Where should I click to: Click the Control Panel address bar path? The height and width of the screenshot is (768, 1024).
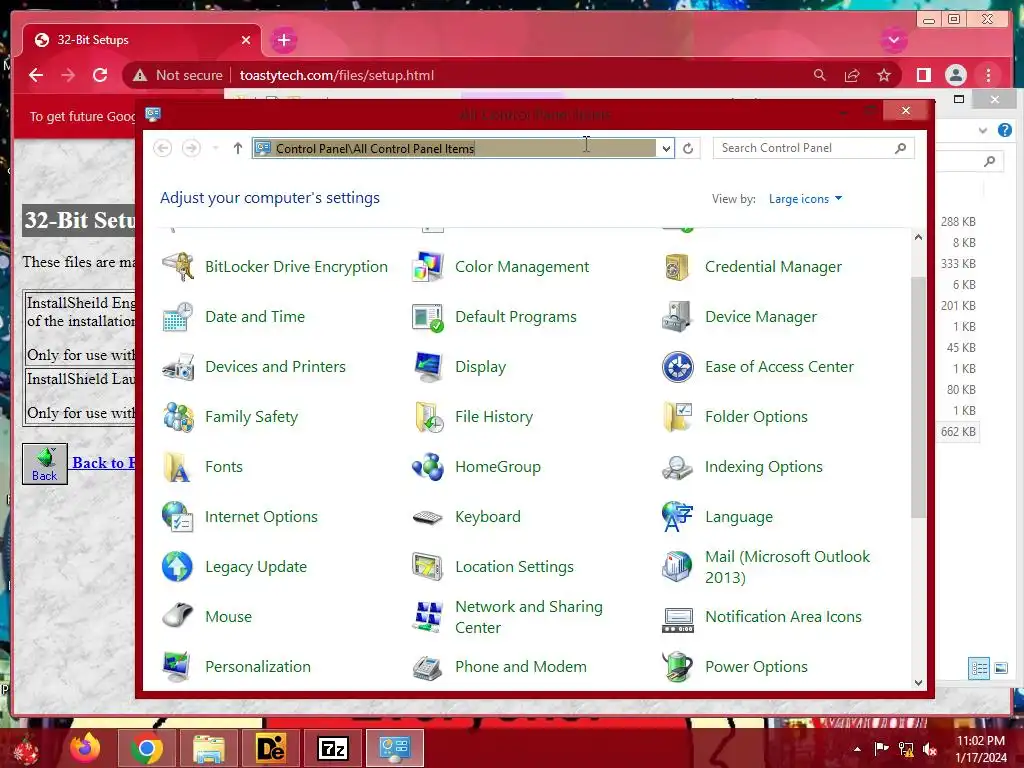click(375, 148)
